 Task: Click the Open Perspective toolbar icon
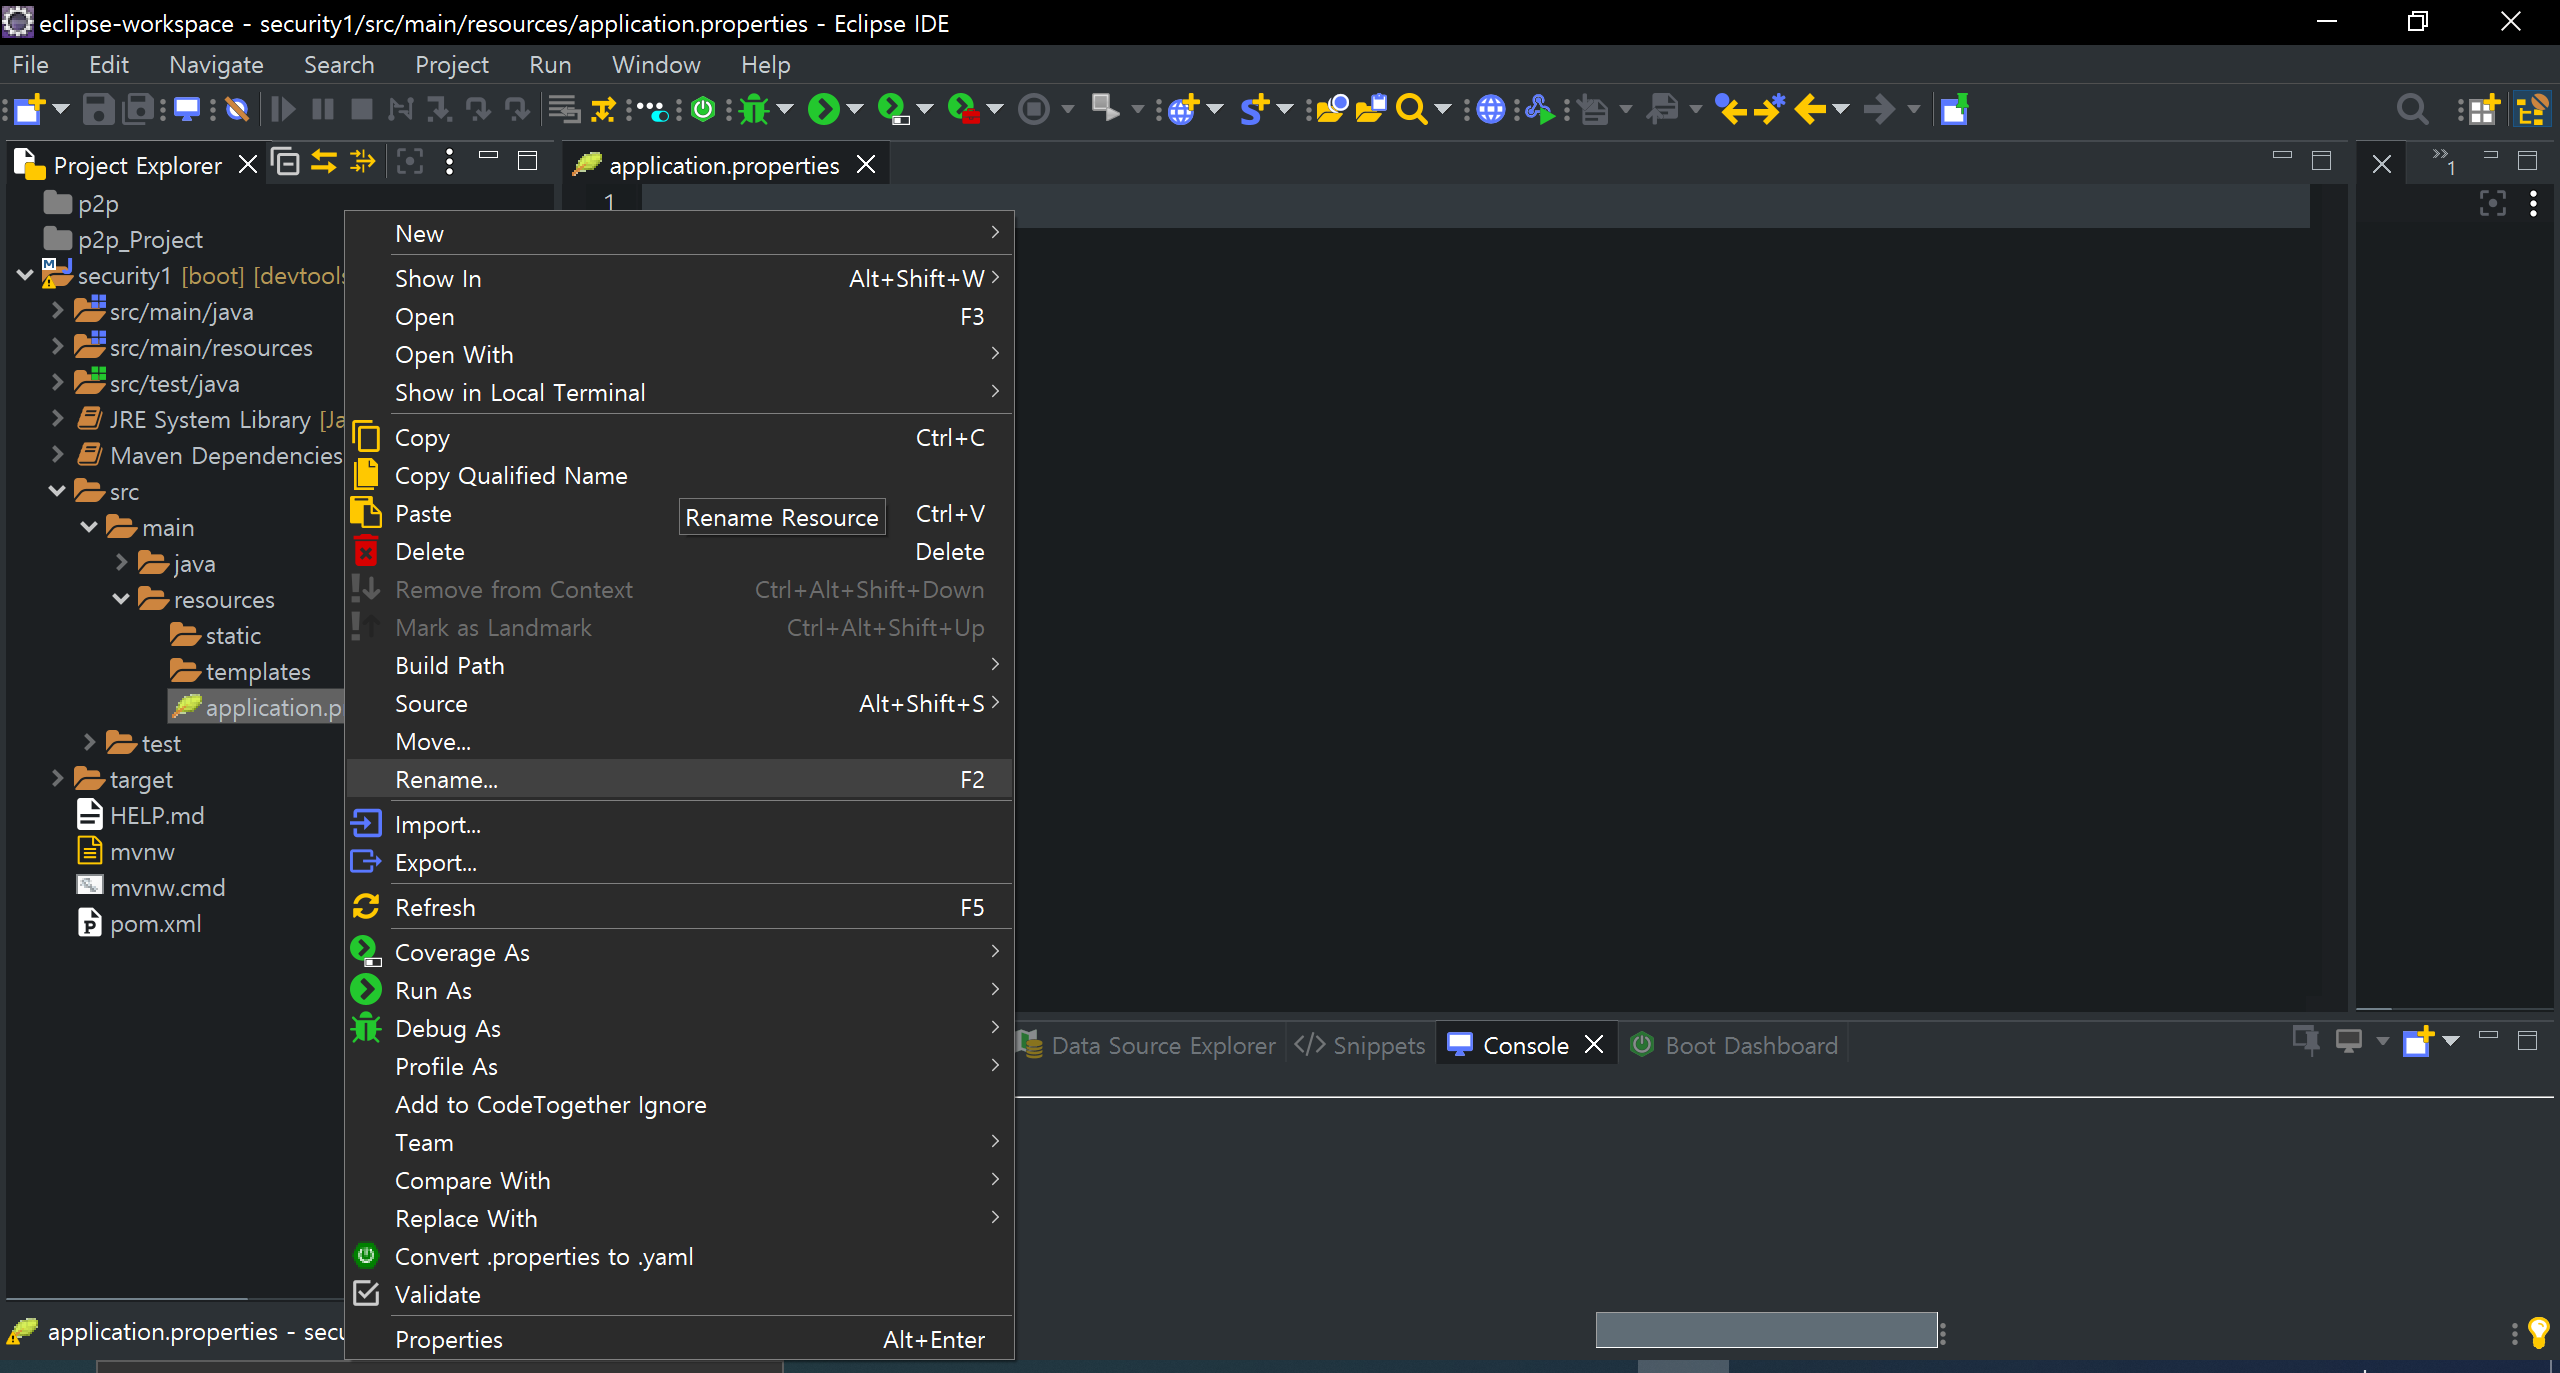[x=2482, y=109]
